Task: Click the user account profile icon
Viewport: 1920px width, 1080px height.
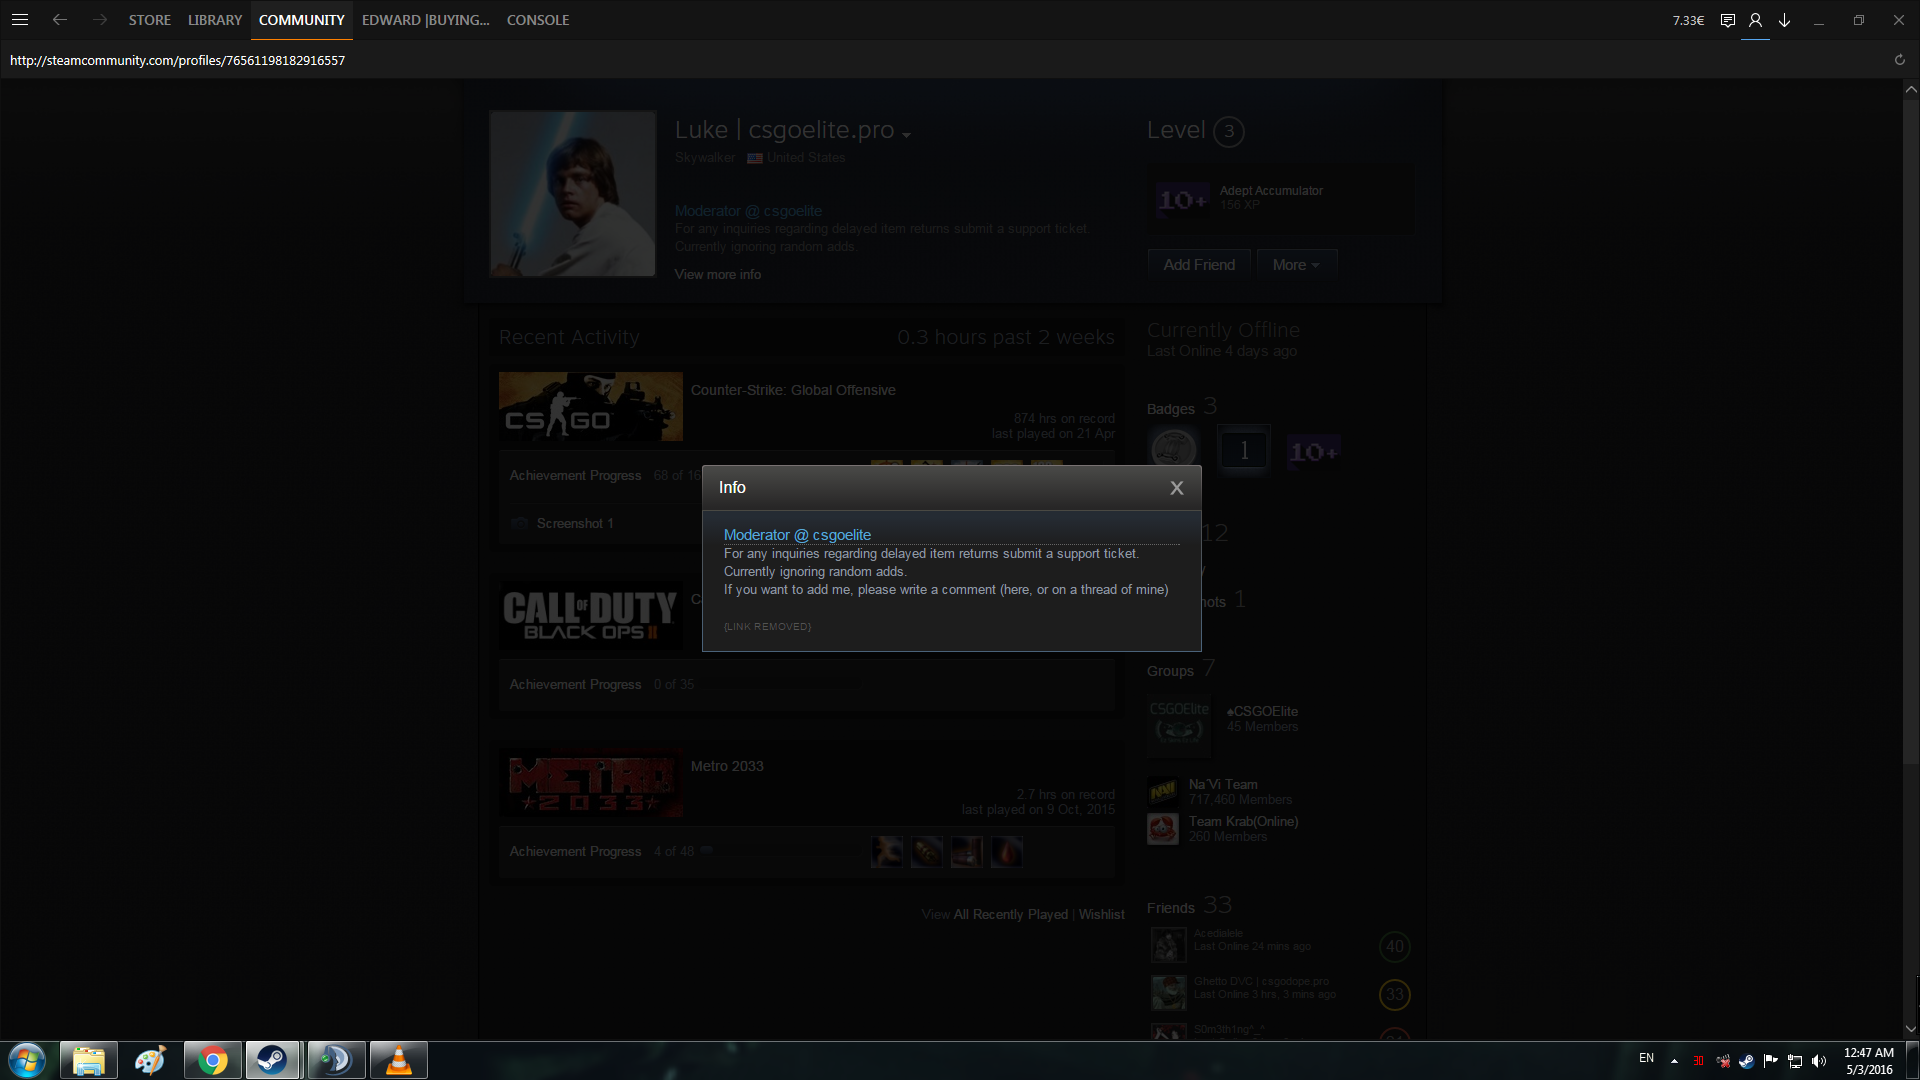Action: pos(1755,20)
